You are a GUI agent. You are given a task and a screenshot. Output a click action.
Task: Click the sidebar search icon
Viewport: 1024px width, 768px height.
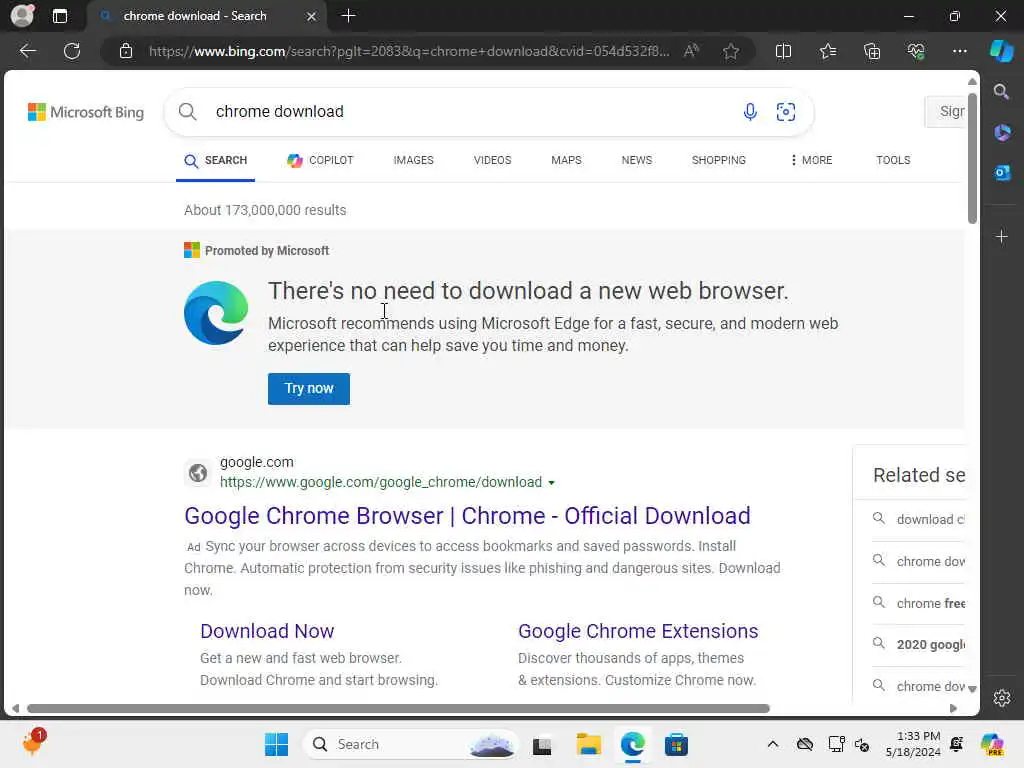pos(1001,91)
